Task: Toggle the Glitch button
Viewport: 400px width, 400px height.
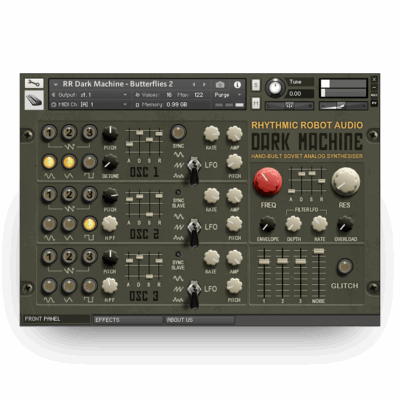Action: [x=345, y=267]
